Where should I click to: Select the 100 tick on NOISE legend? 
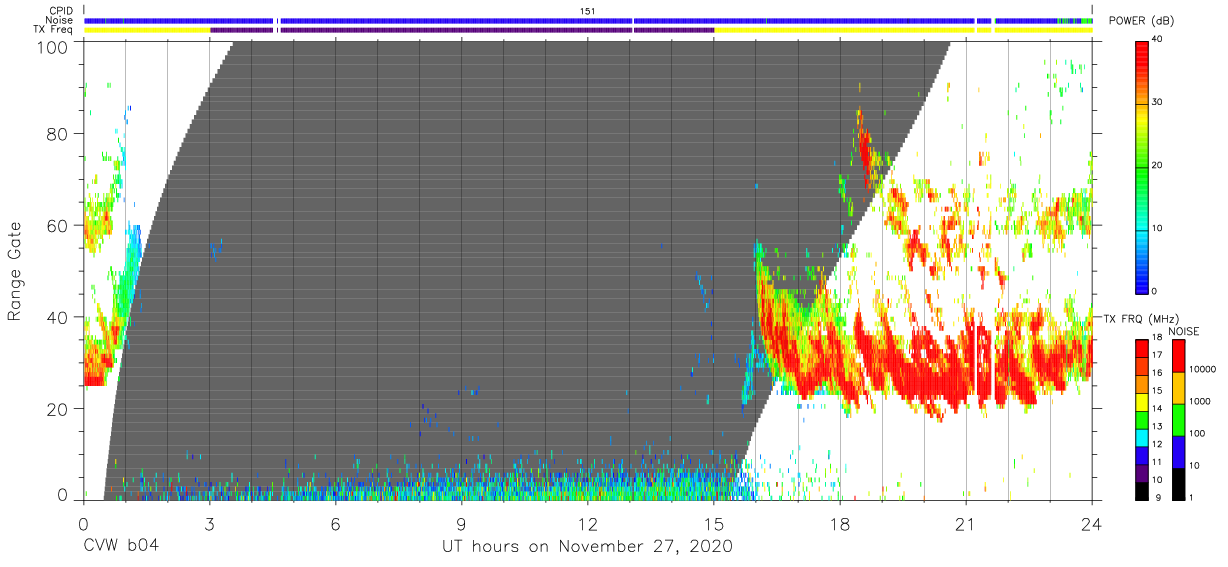[x=1199, y=433]
